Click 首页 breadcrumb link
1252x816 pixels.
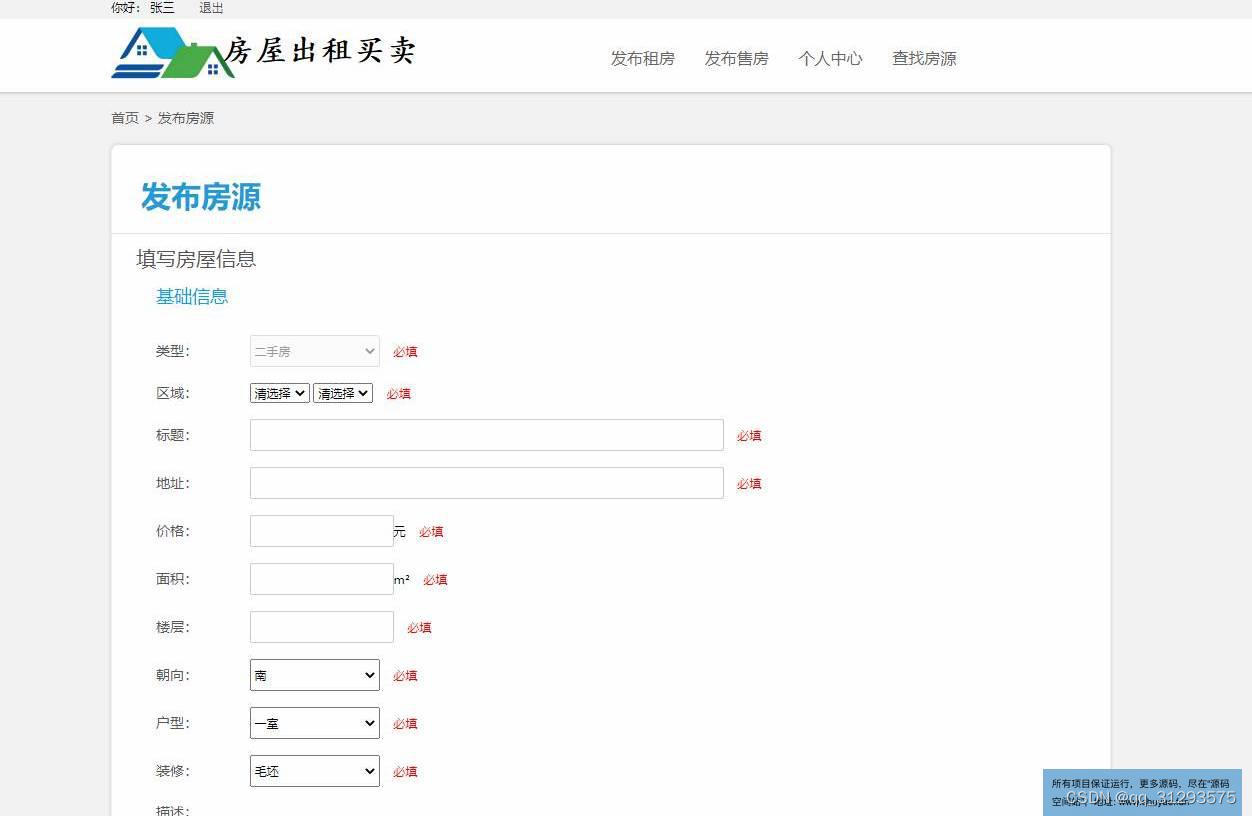point(125,118)
